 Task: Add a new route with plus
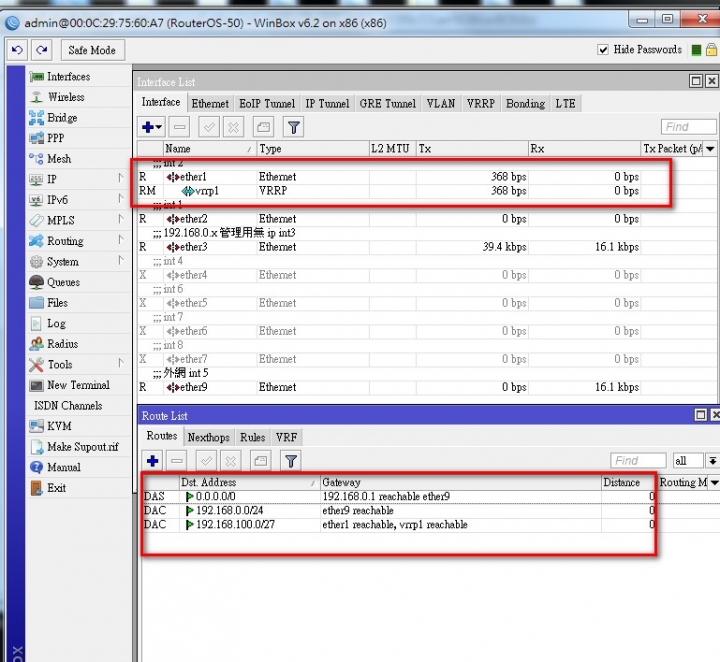click(152, 460)
